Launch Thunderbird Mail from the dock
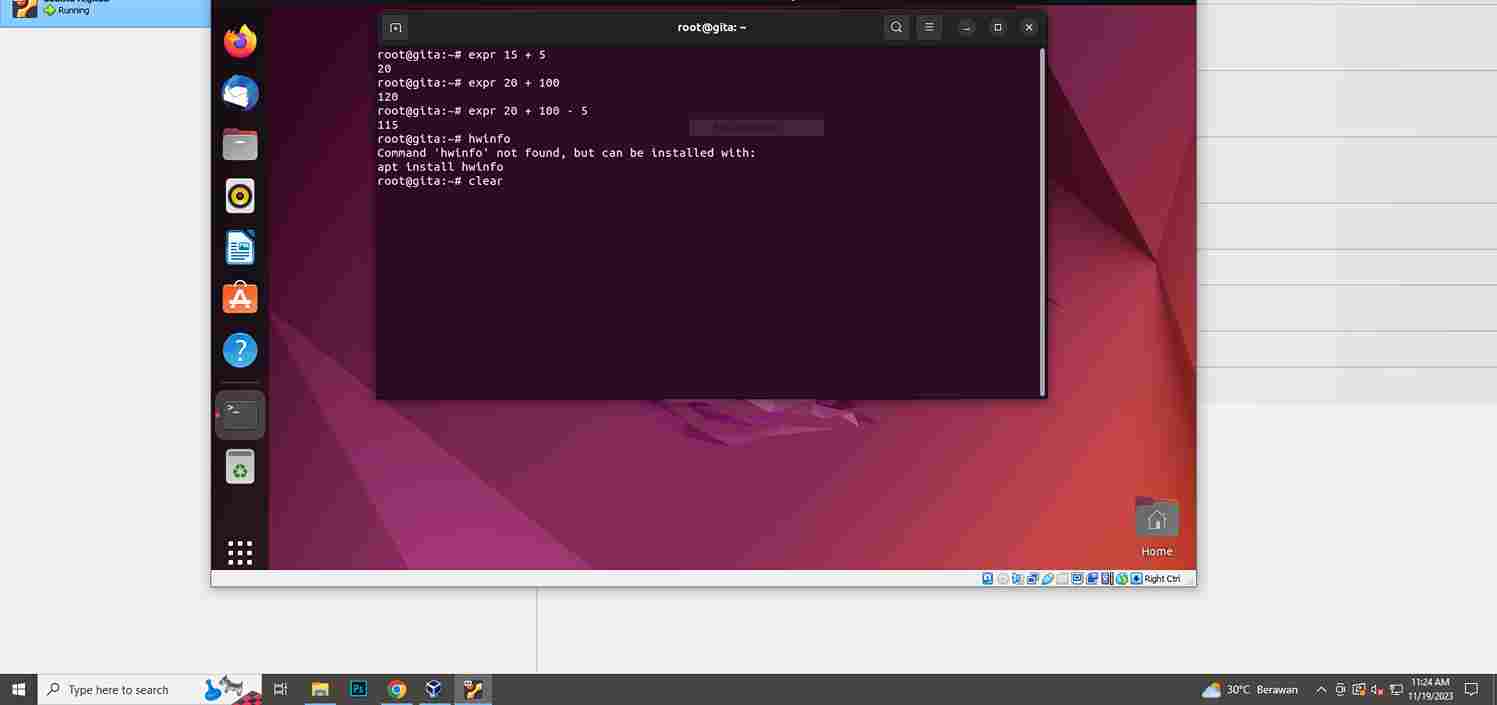This screenshot has height=705, width=1497. coord(240,93)
